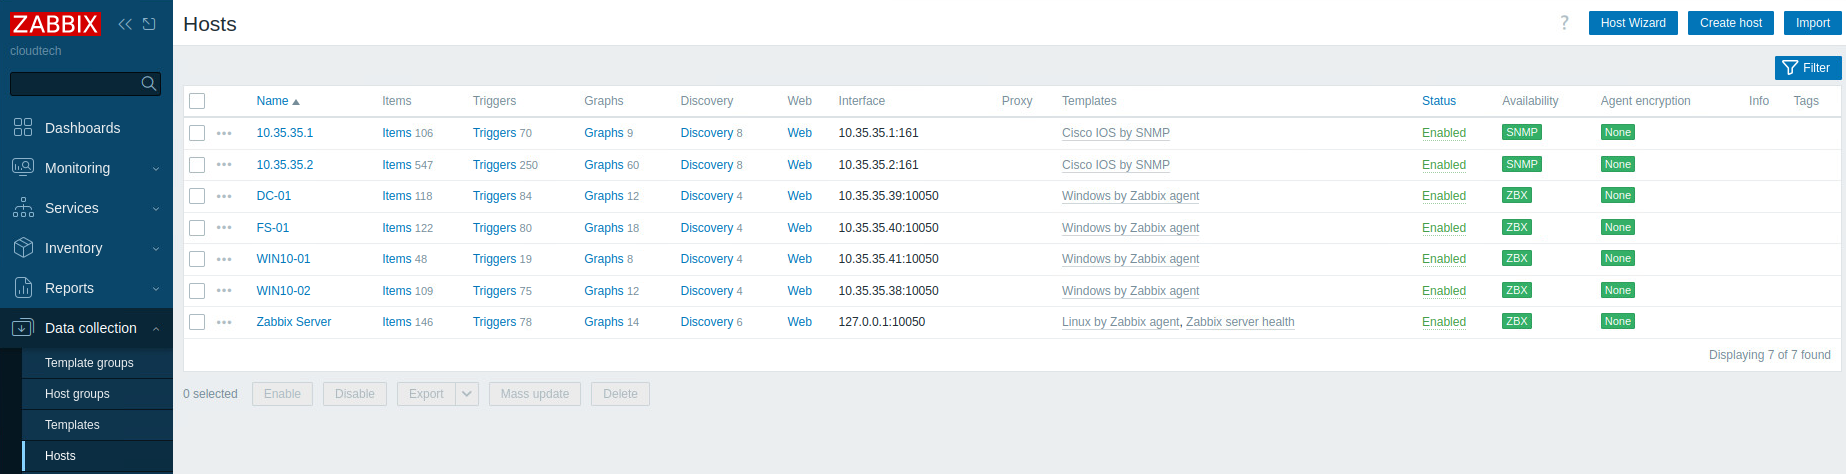Expand the Inventory menu chevron
The height and width of the screenshot is (474, 1846).
156,249
